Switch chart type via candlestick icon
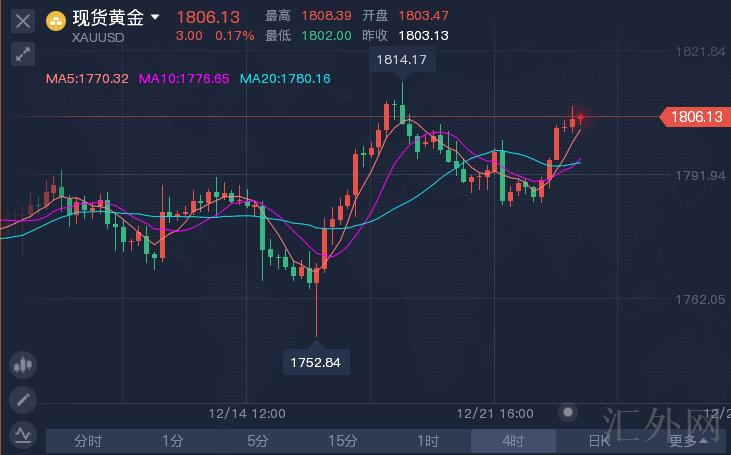This screenshot has height=455, width=731. click(22, 366)
